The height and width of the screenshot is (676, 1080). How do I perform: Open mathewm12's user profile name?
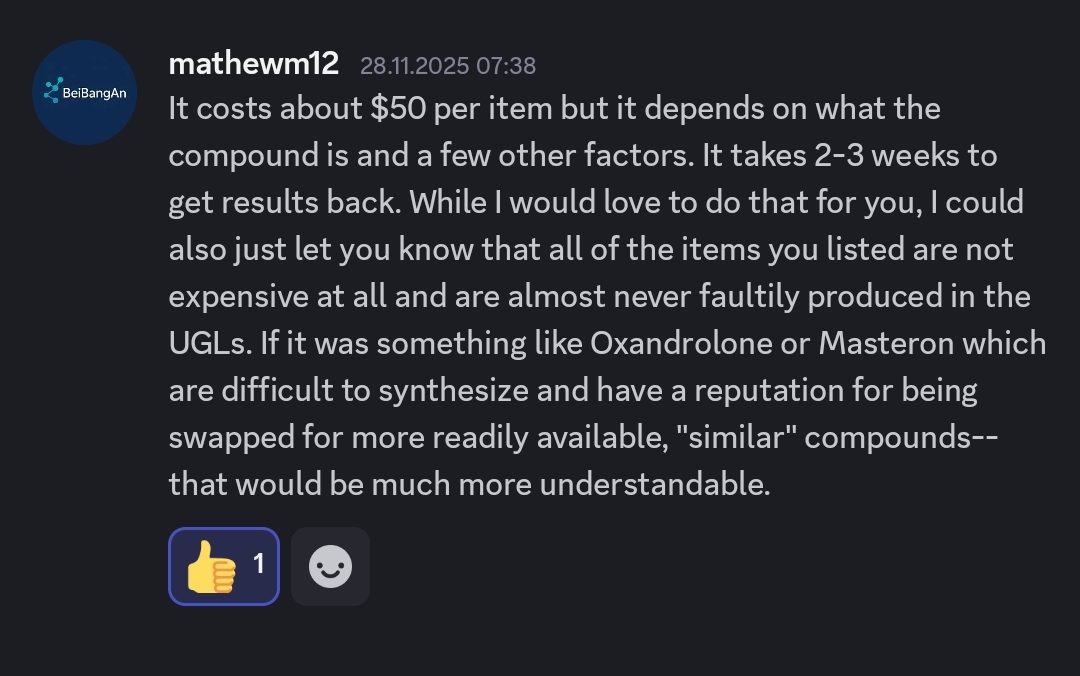[x=253, y=65]
